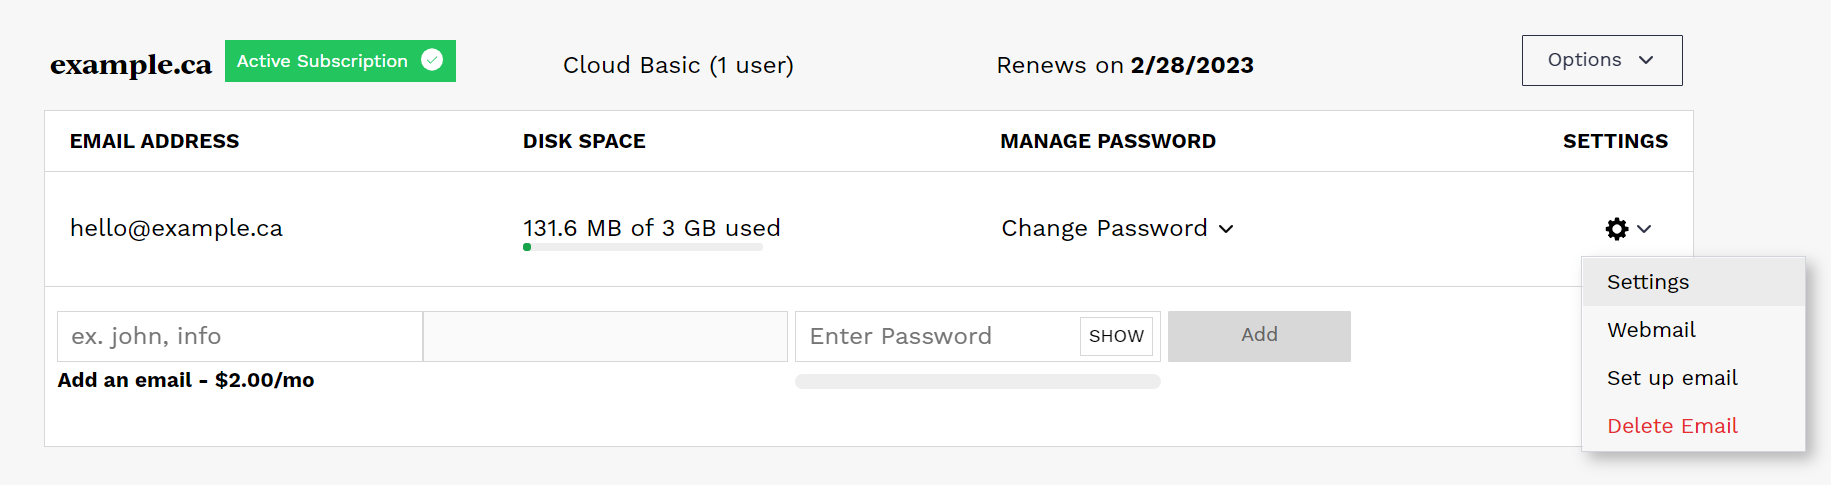Click the Options button chevron arrow
This screenshot has width=1831, height=485.
click(1646, 60)
